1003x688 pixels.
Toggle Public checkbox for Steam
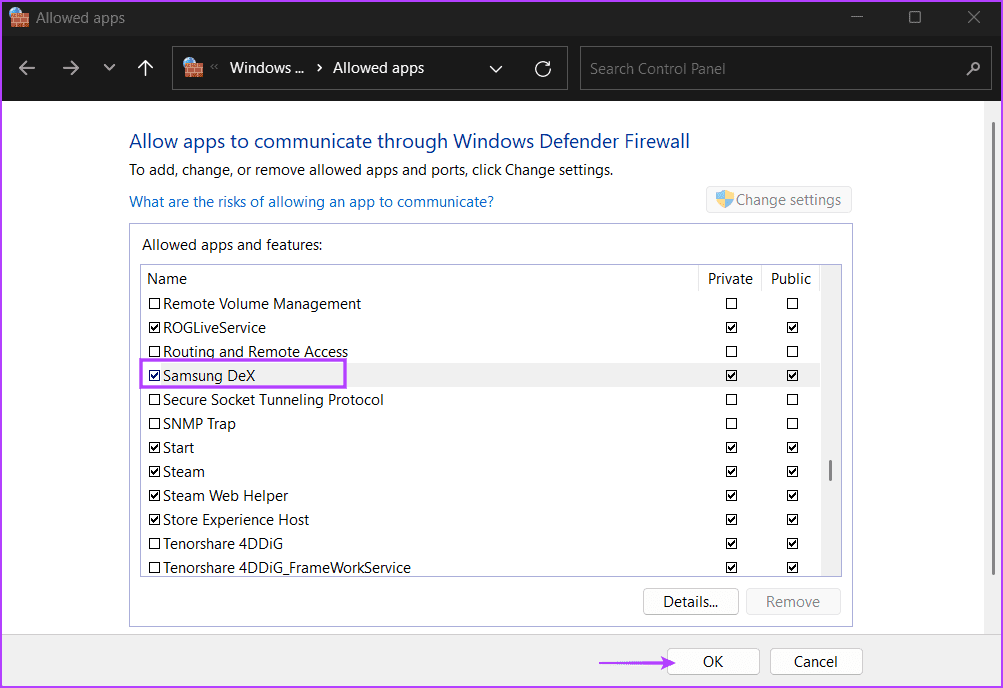(792, 471)
